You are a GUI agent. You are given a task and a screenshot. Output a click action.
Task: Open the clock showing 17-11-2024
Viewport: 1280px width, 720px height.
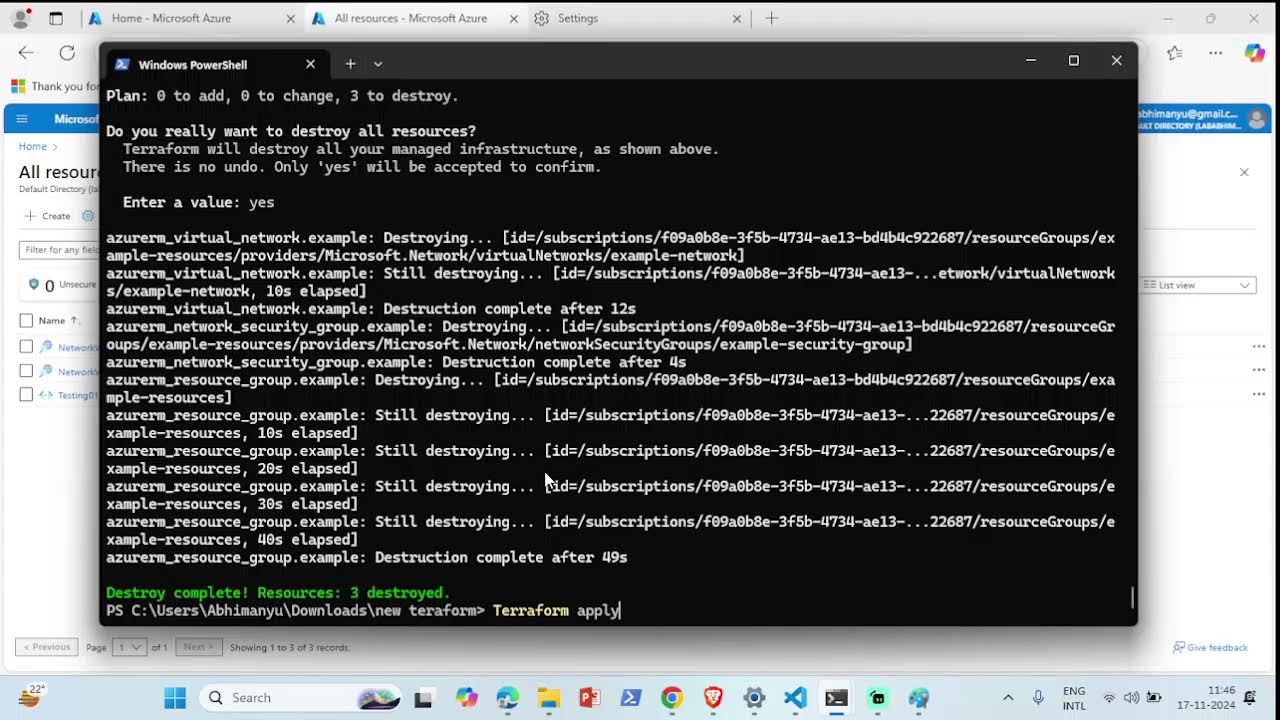1206,698
